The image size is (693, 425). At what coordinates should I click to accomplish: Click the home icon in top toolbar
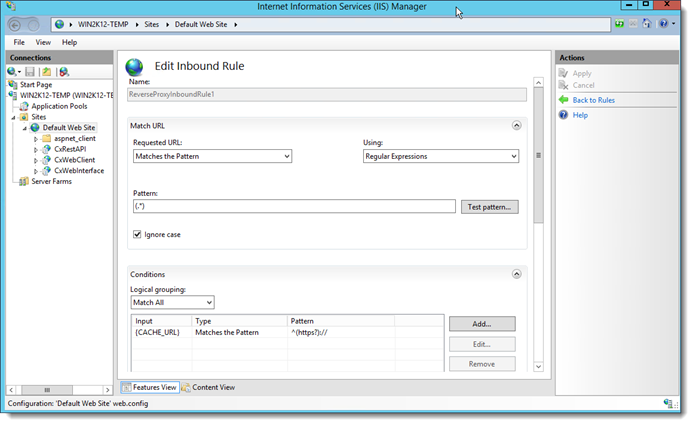647,23
